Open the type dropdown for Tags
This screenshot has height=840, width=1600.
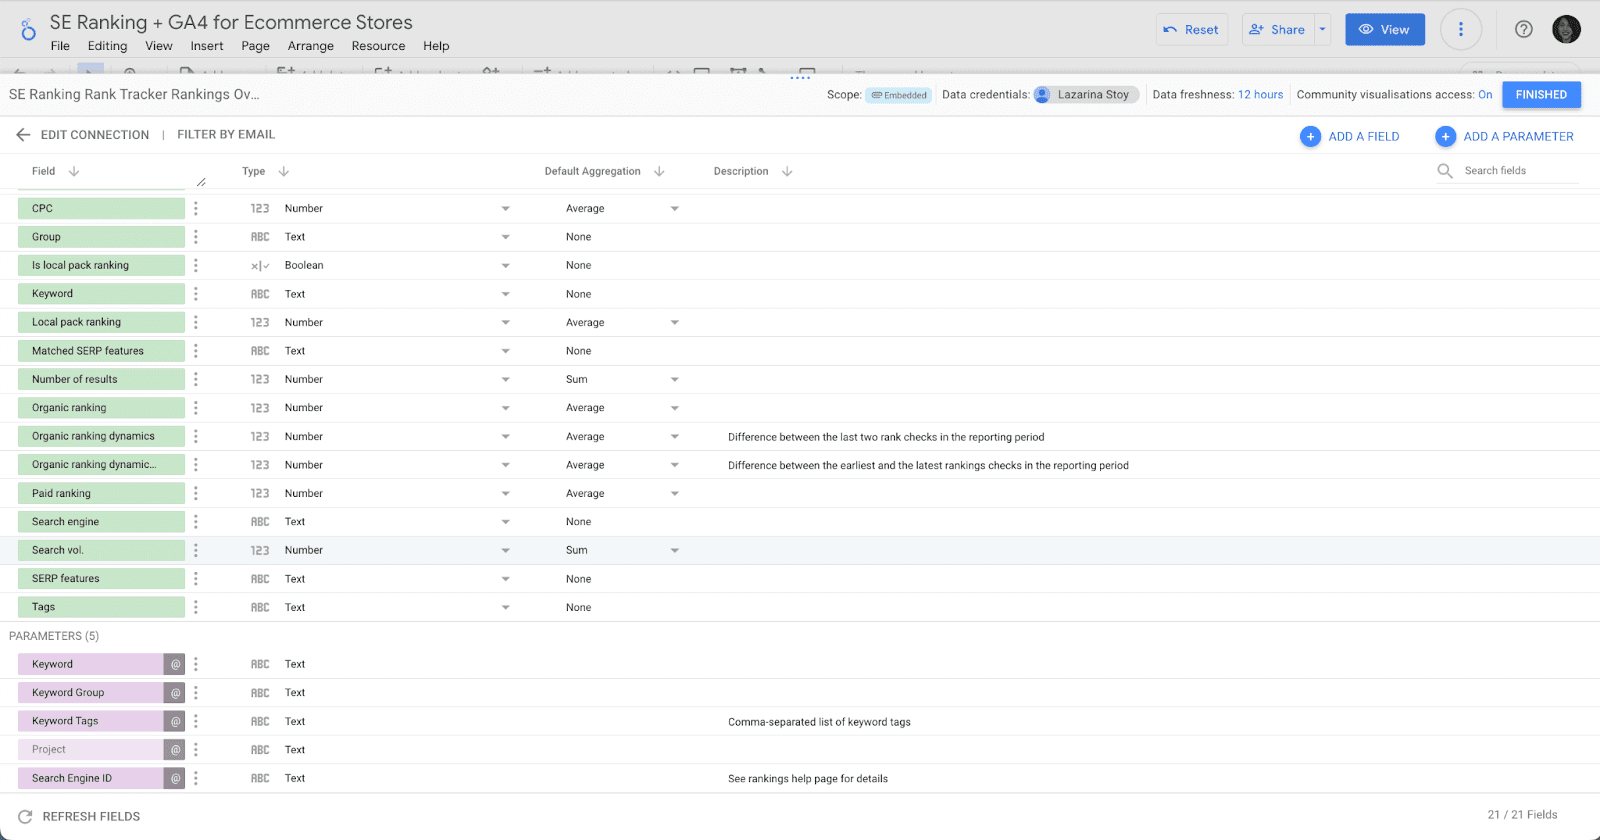pos(505,608)
